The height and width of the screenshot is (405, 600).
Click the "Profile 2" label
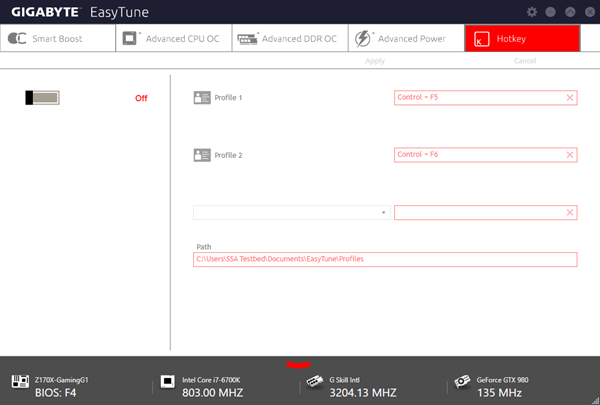click(228, 155)
